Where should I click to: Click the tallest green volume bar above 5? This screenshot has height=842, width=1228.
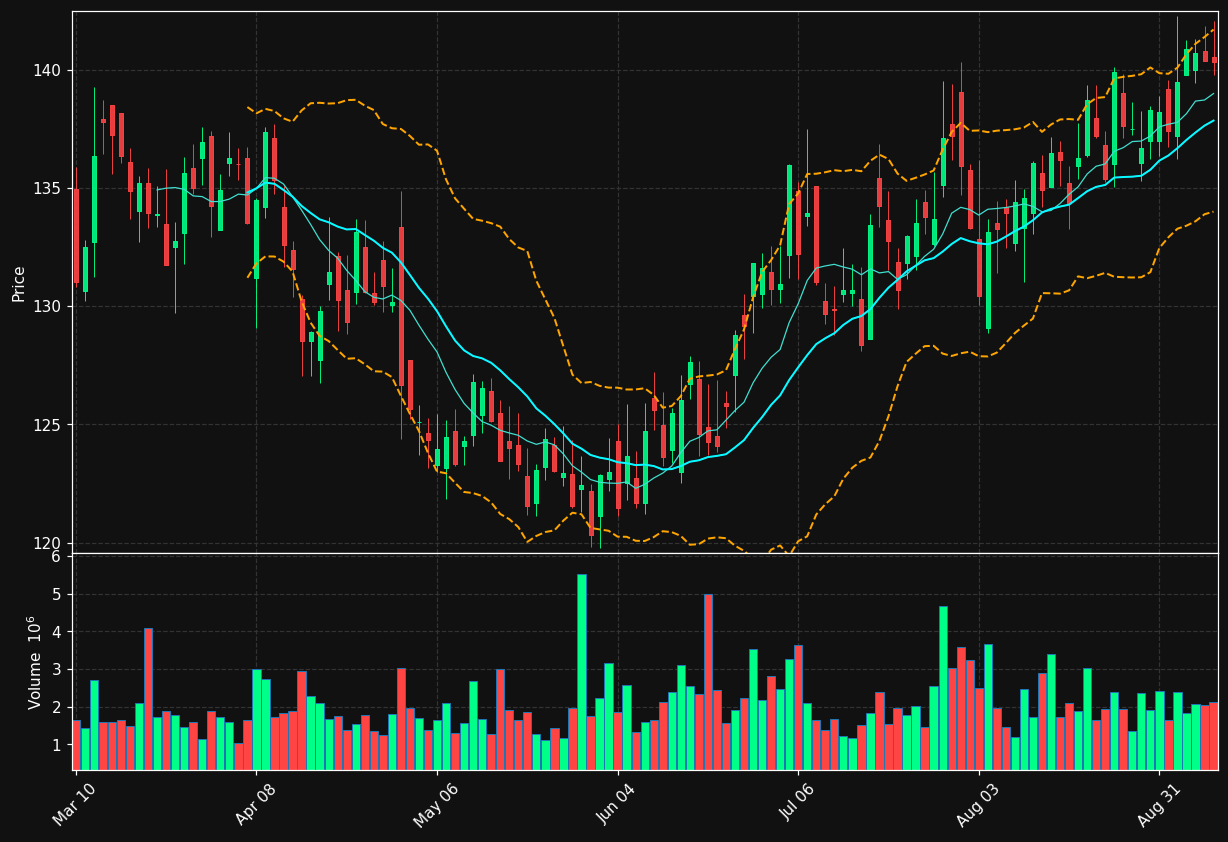[x=582, y=672]
